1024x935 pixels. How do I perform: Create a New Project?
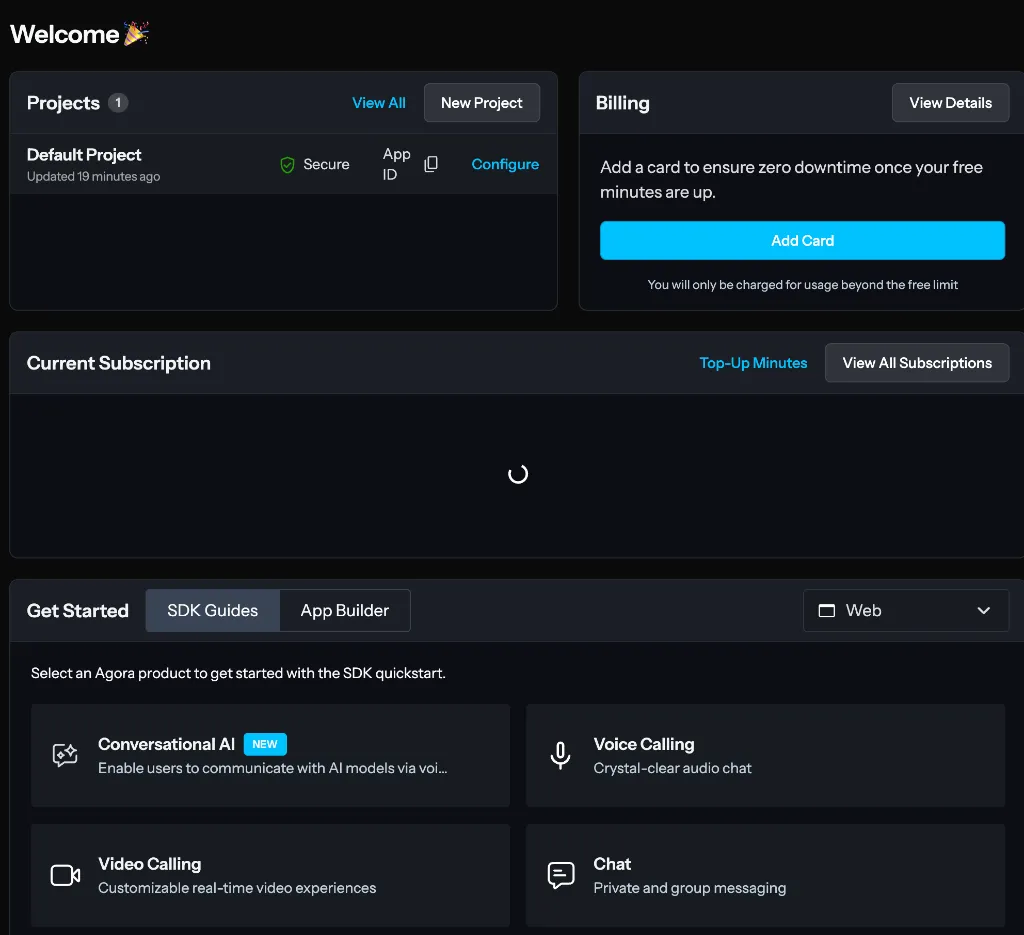[482, 103]
